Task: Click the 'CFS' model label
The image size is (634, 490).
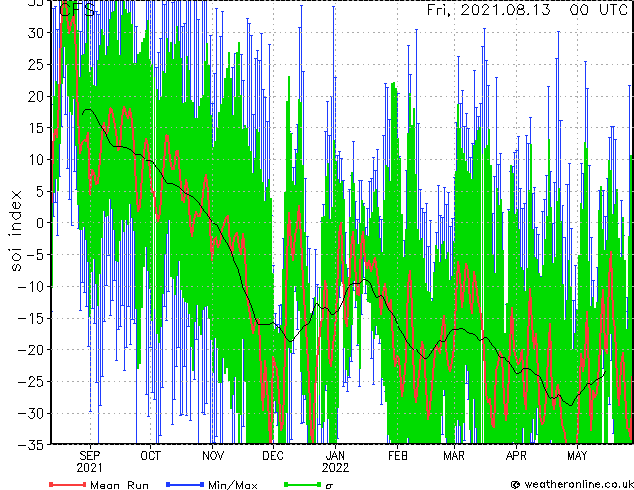Action: point(77,10)
